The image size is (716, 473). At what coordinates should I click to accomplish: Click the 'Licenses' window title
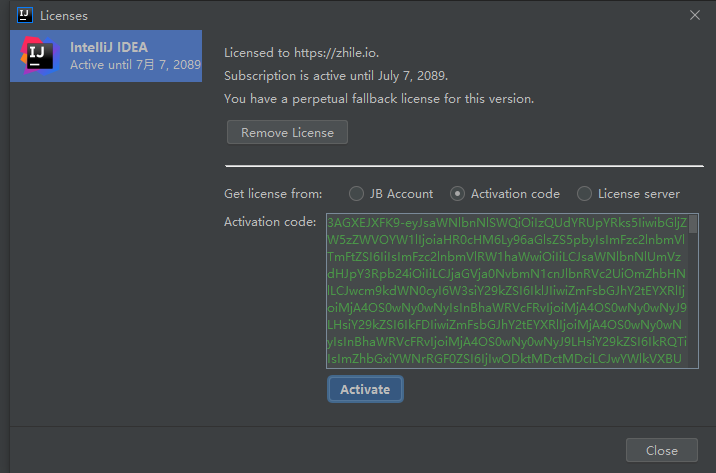pyautogui.click(x=64, y=16)
